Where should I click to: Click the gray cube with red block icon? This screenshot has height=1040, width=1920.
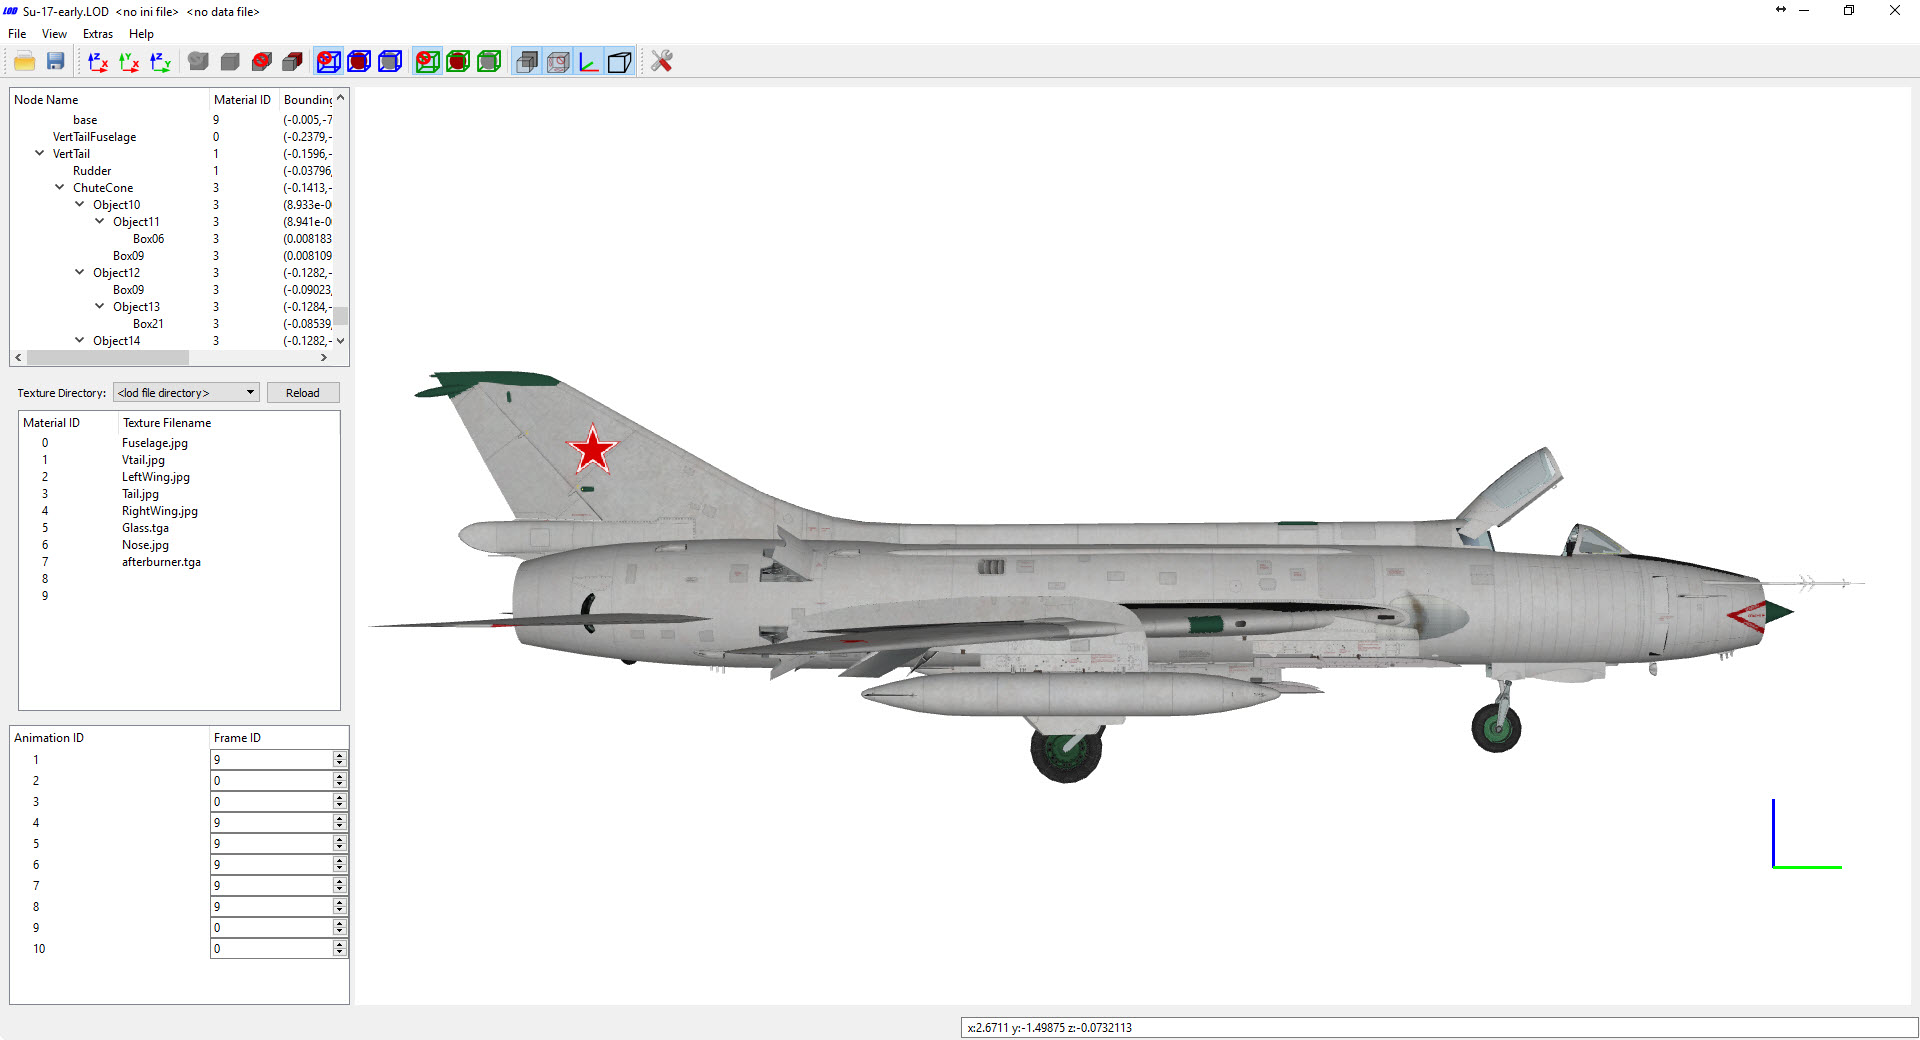[x=292, y=62]
